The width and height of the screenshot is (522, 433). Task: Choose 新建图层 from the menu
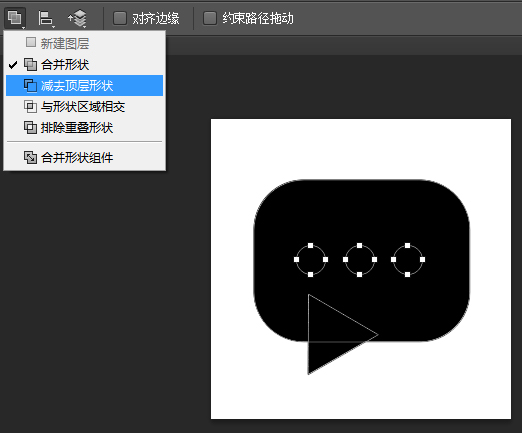click(85, 43)
